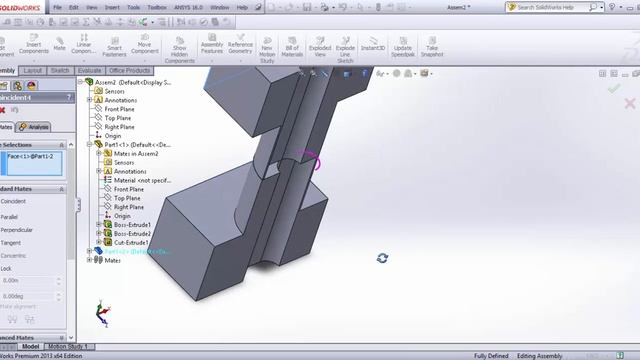640x360 pixels.
Task: Open the Insert menu
Action: tap(112, 7)
